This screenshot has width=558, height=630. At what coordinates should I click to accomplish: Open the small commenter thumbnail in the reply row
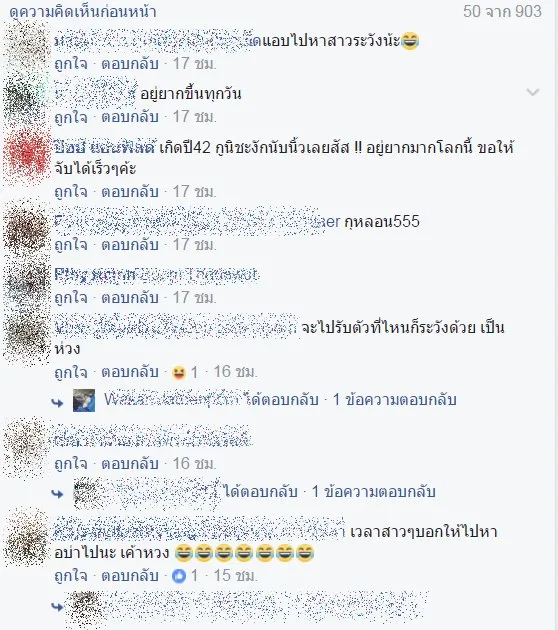tap(84, 400)
